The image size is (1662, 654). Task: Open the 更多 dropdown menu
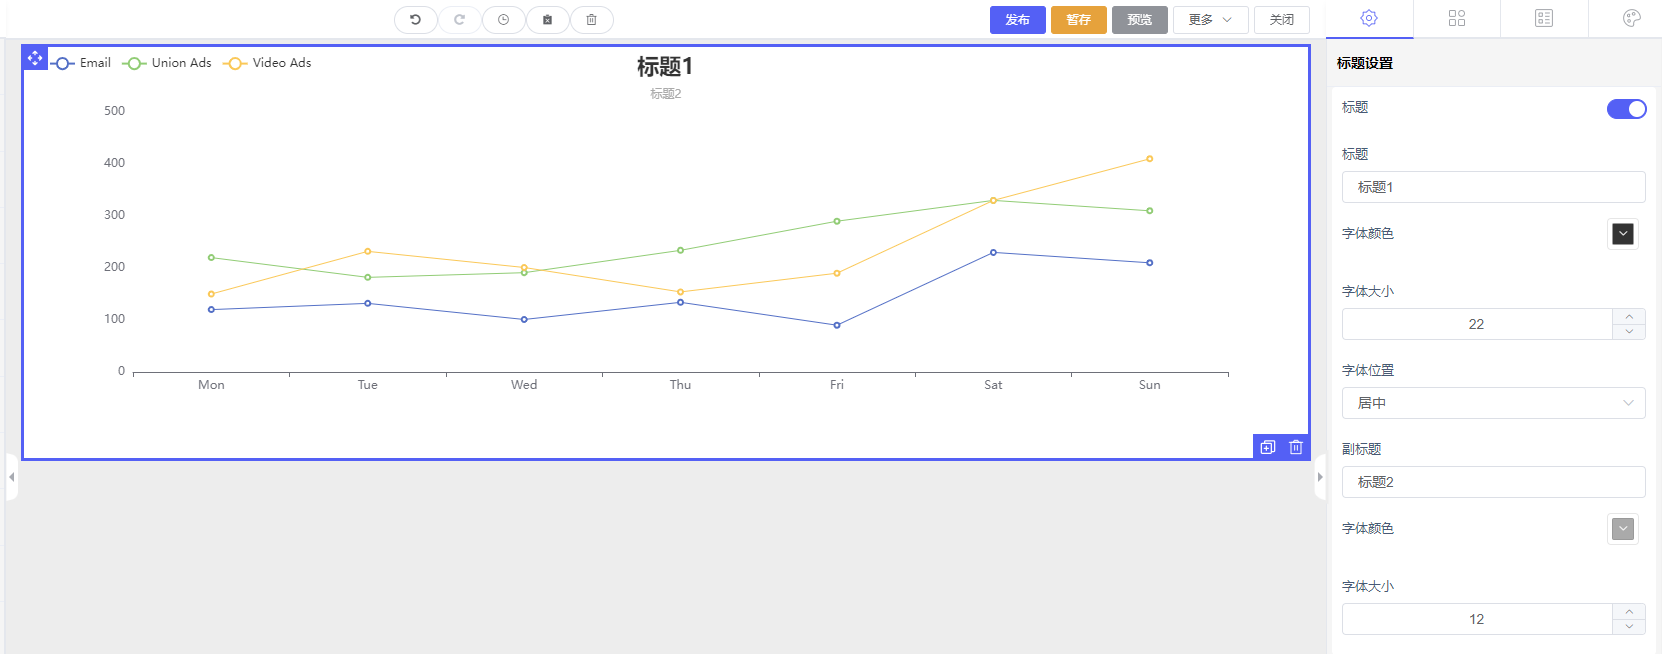coord(1210,20)
